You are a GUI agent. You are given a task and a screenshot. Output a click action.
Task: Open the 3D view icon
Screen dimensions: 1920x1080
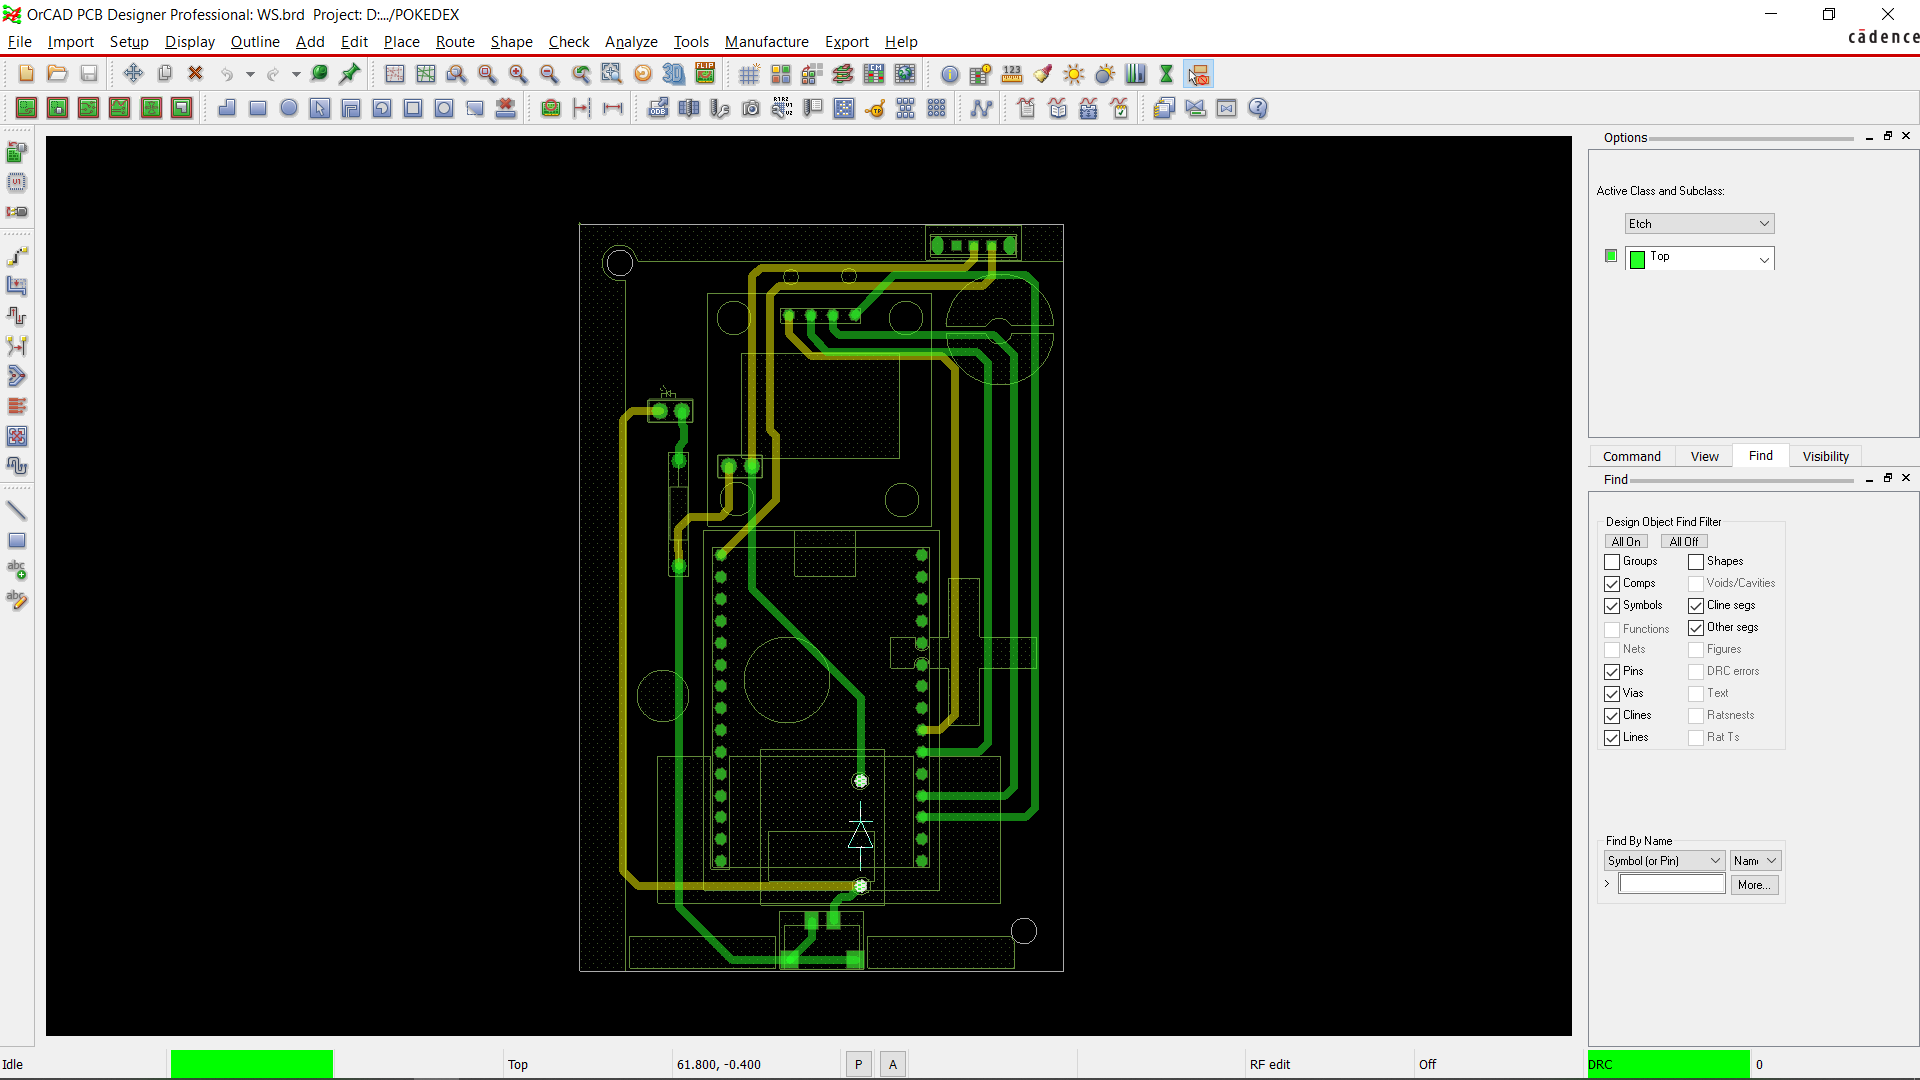tap(674, 74)
